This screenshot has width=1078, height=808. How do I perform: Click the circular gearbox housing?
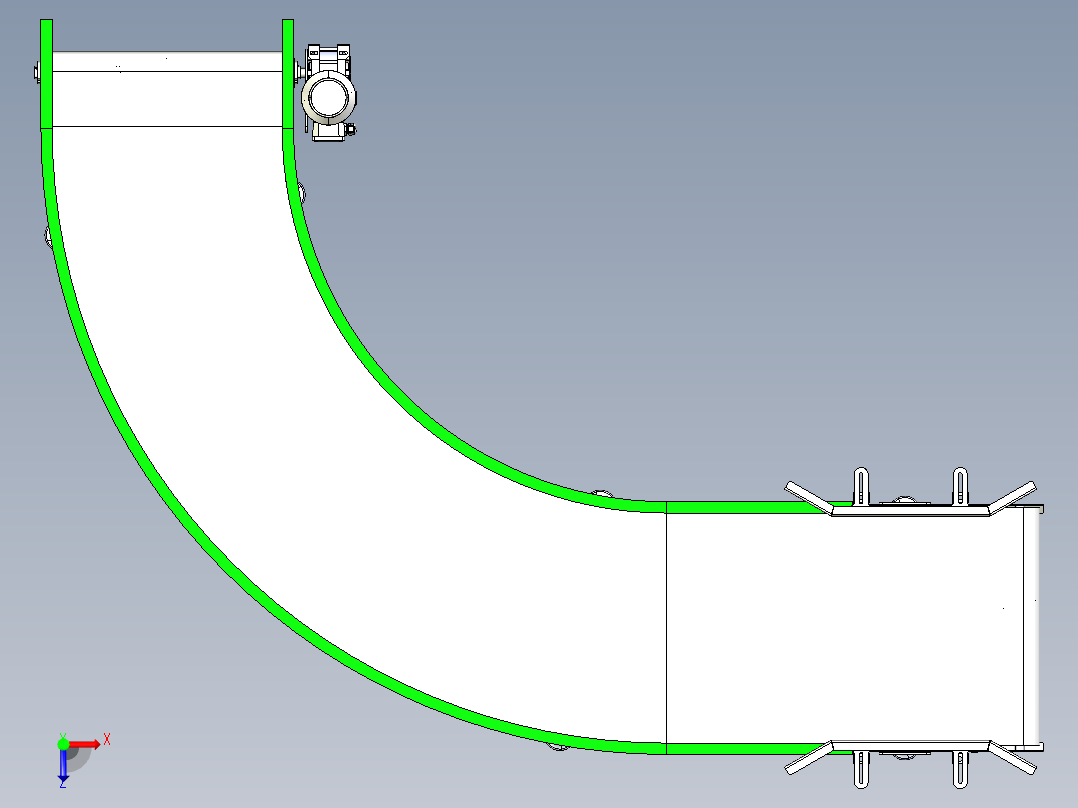(x=328, y=98)
